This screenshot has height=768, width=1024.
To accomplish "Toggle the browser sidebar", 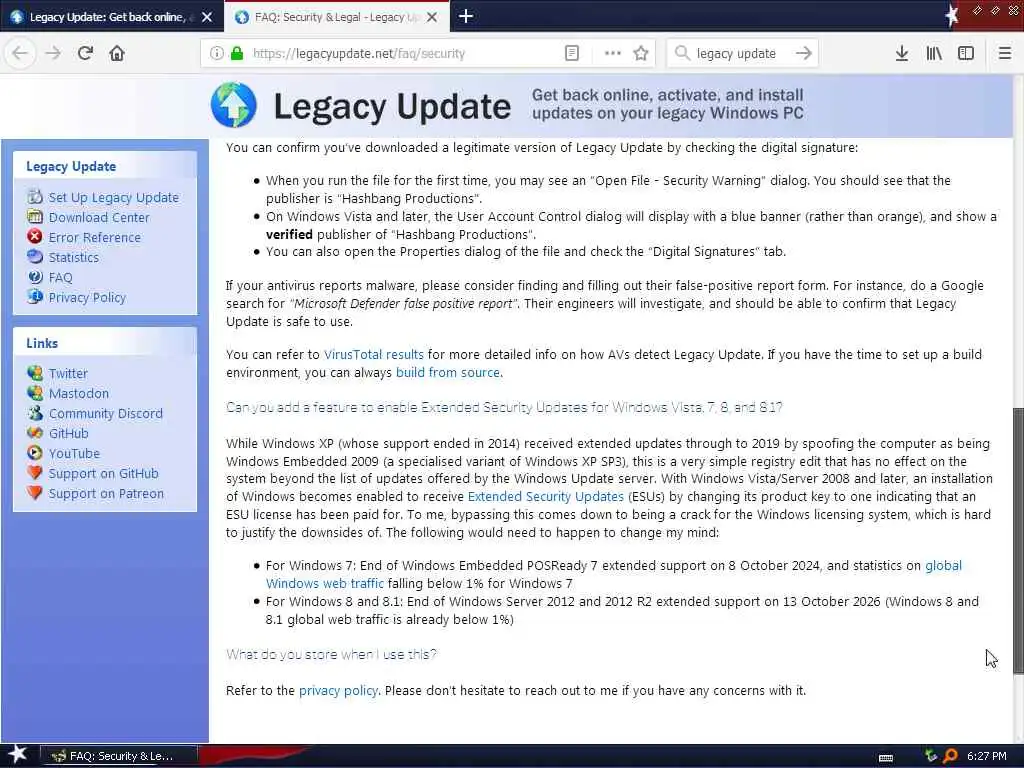I will [966, 53].
